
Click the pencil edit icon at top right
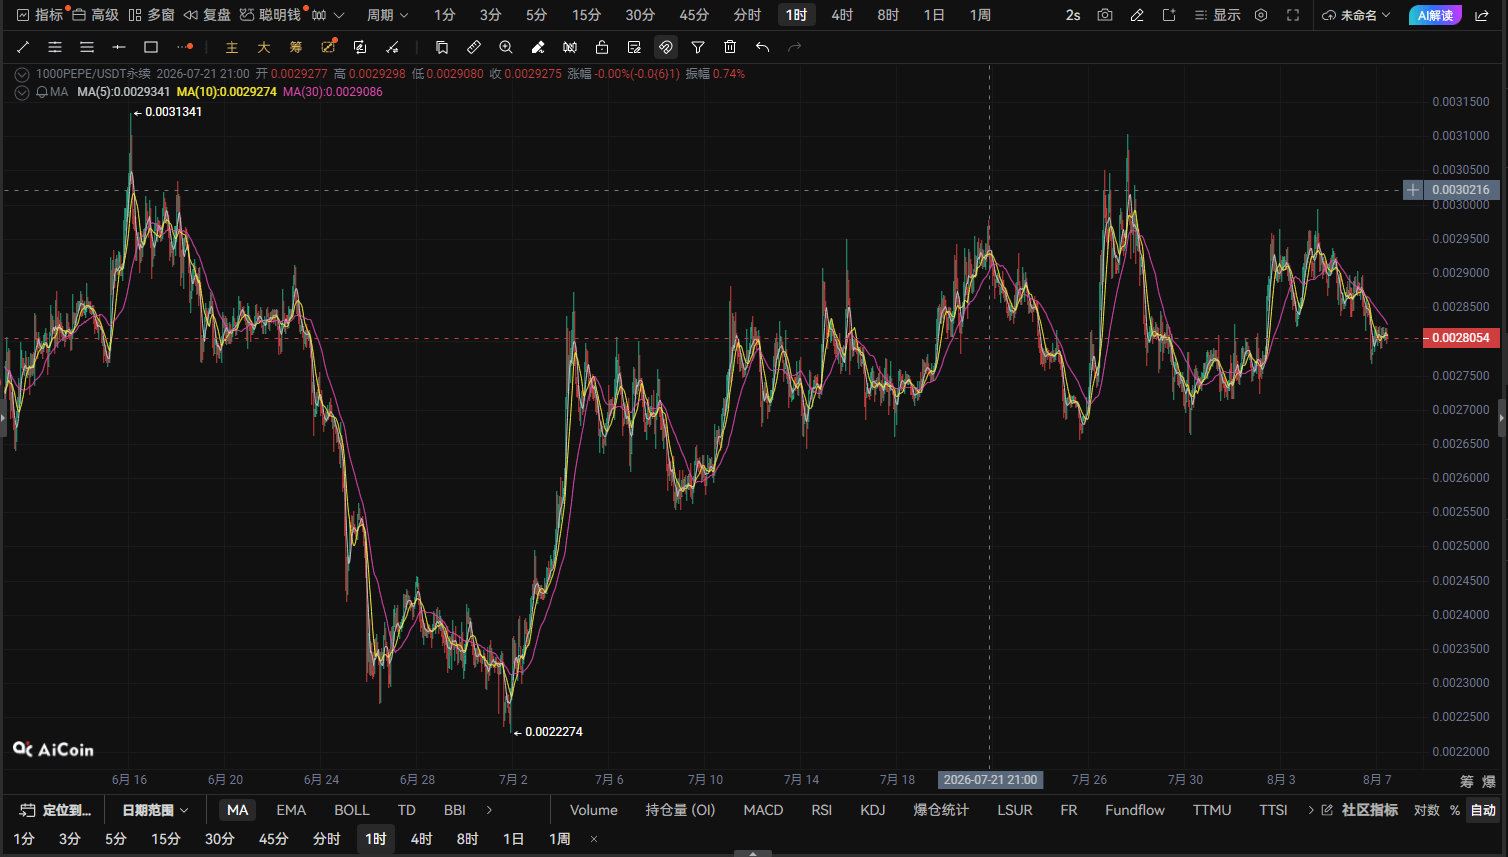click(1137, 15)
